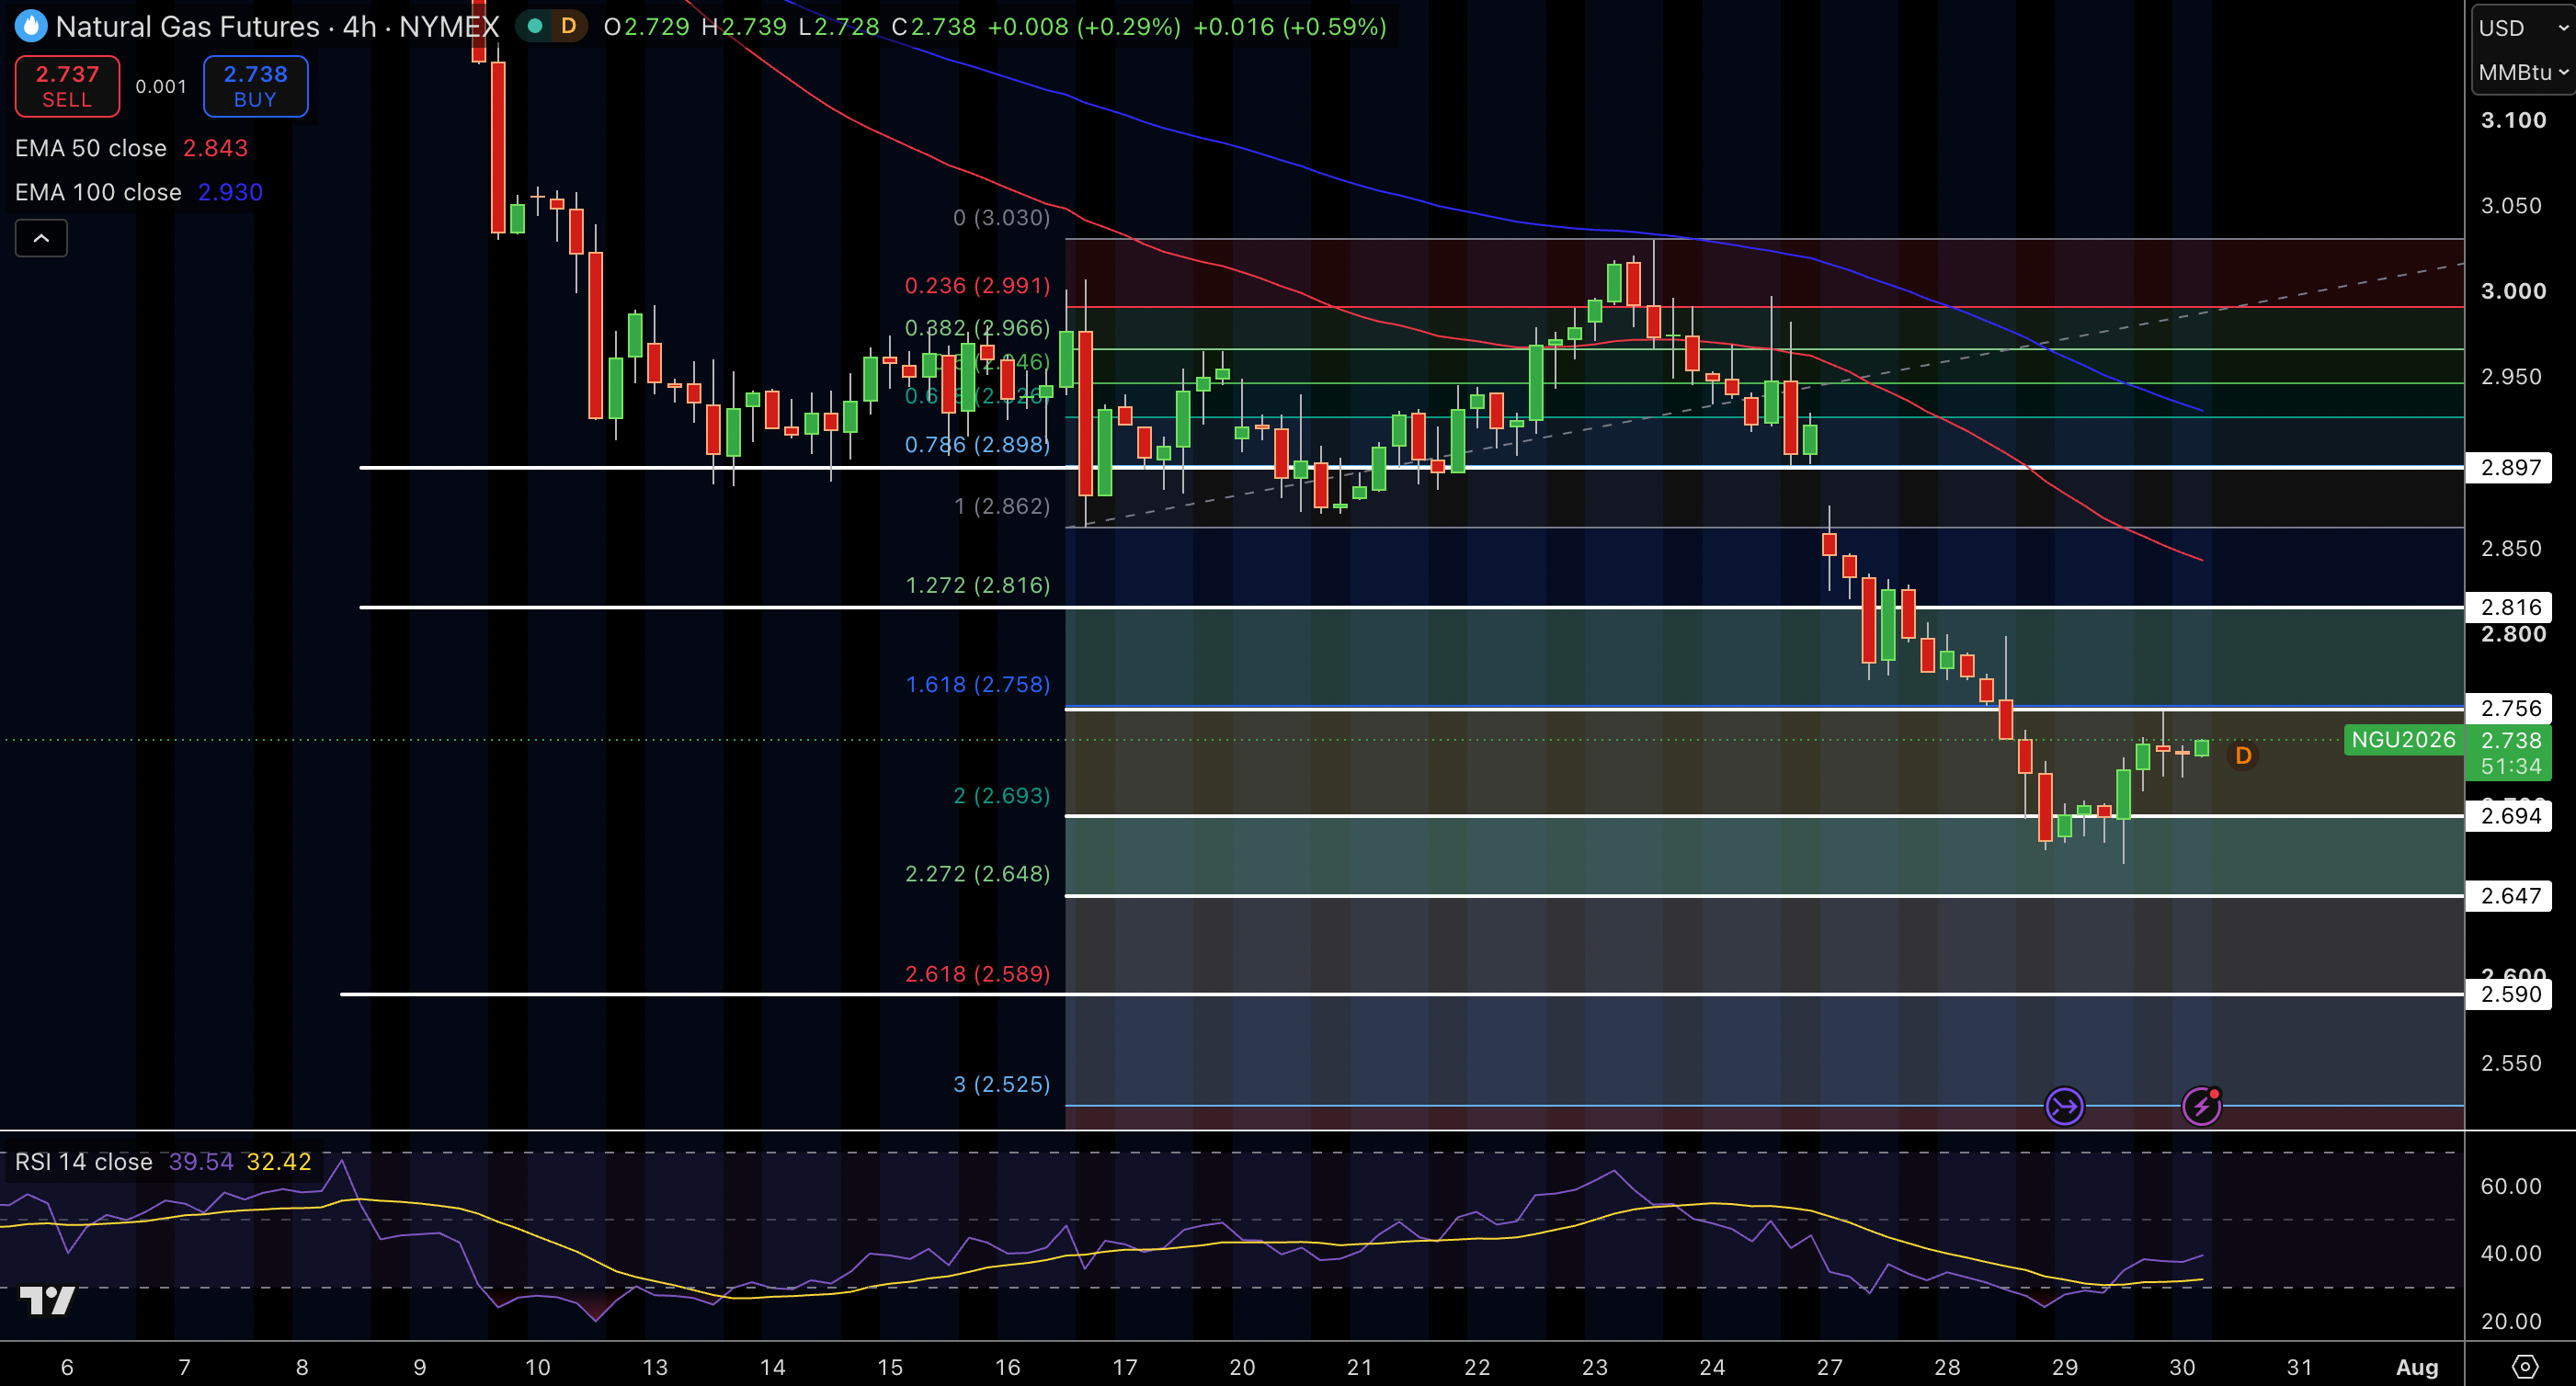Select the 0.786 (2.898) Fibonacci level label
Viewport: 2576px width, 1386px height.
point(977,445)
